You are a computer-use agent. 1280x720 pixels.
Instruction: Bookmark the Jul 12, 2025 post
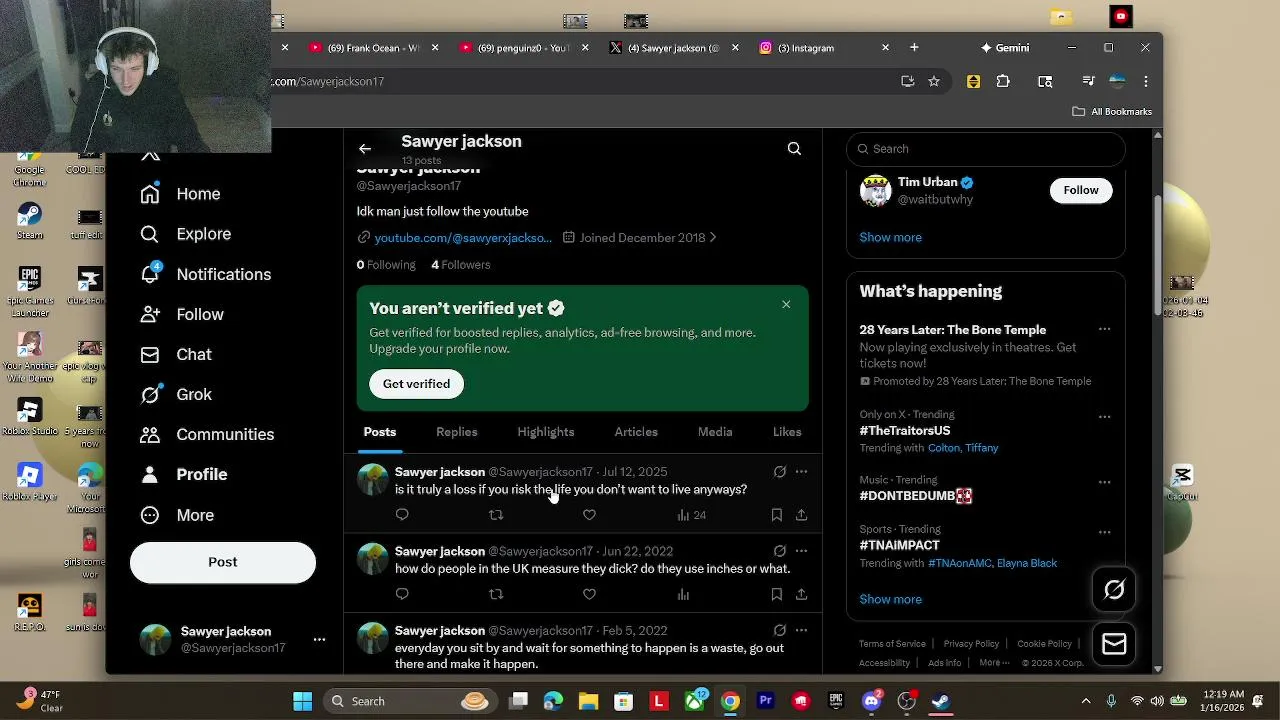point(776,515)
